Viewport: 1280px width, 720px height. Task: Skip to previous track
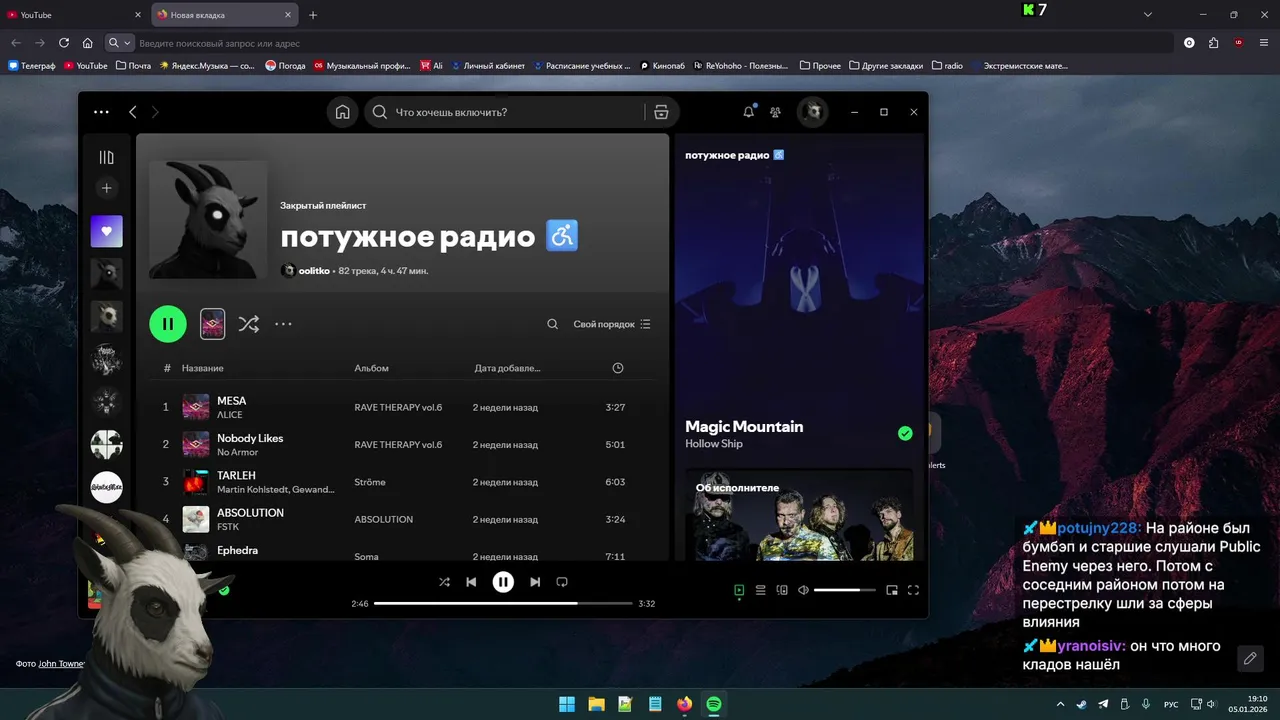(471, 582)
